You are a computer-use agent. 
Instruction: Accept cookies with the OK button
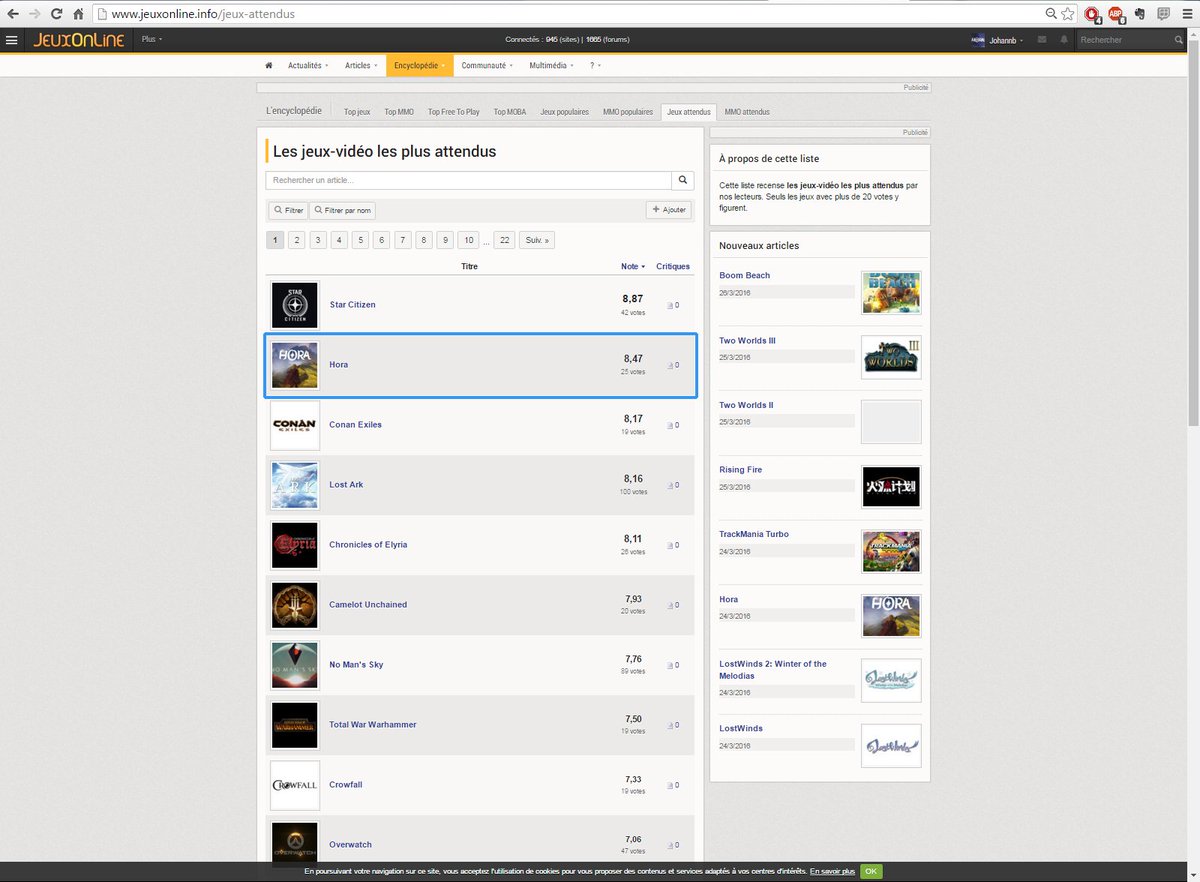[871, 872]
